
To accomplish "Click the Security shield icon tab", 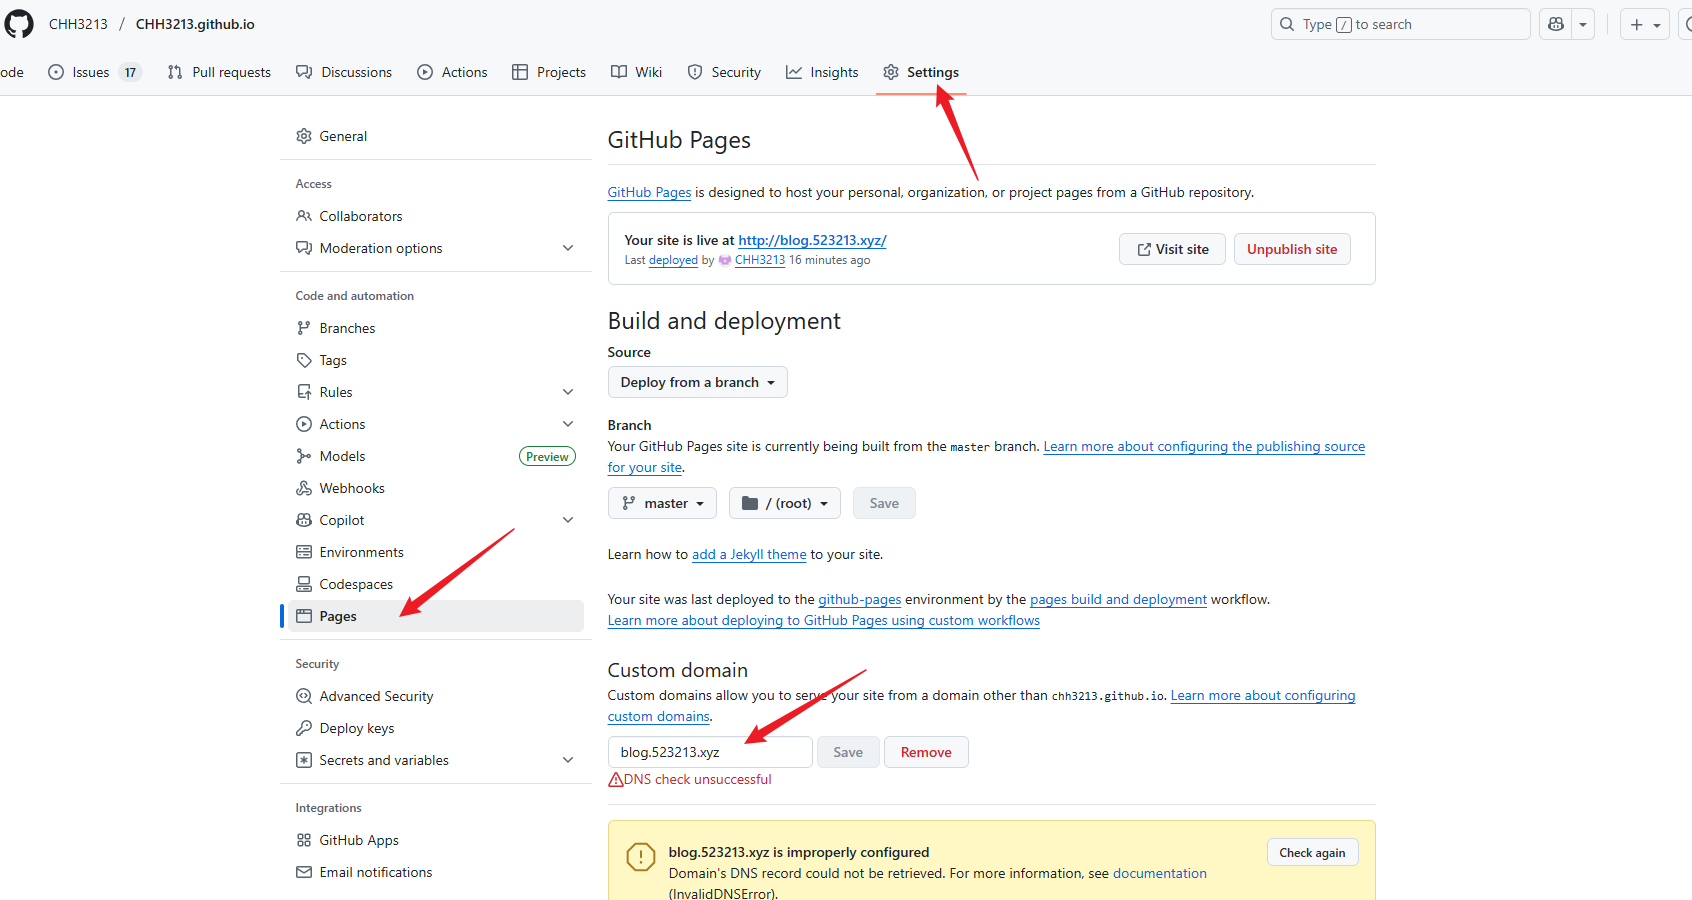I will 724,72.
